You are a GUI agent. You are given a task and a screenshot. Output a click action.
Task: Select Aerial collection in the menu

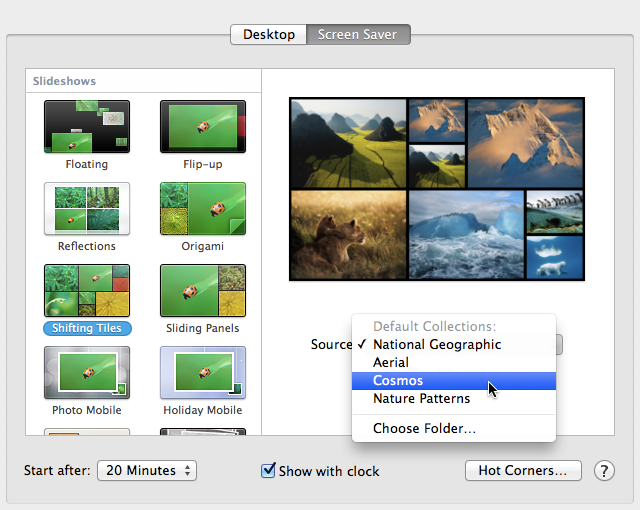coord(454,363)
